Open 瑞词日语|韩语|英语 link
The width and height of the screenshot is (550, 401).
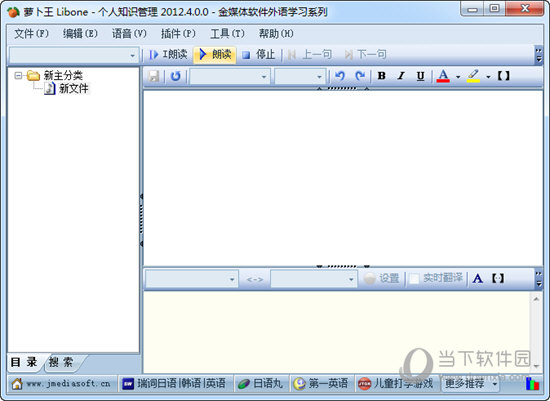pyautogui.click(x=175, y=384)
